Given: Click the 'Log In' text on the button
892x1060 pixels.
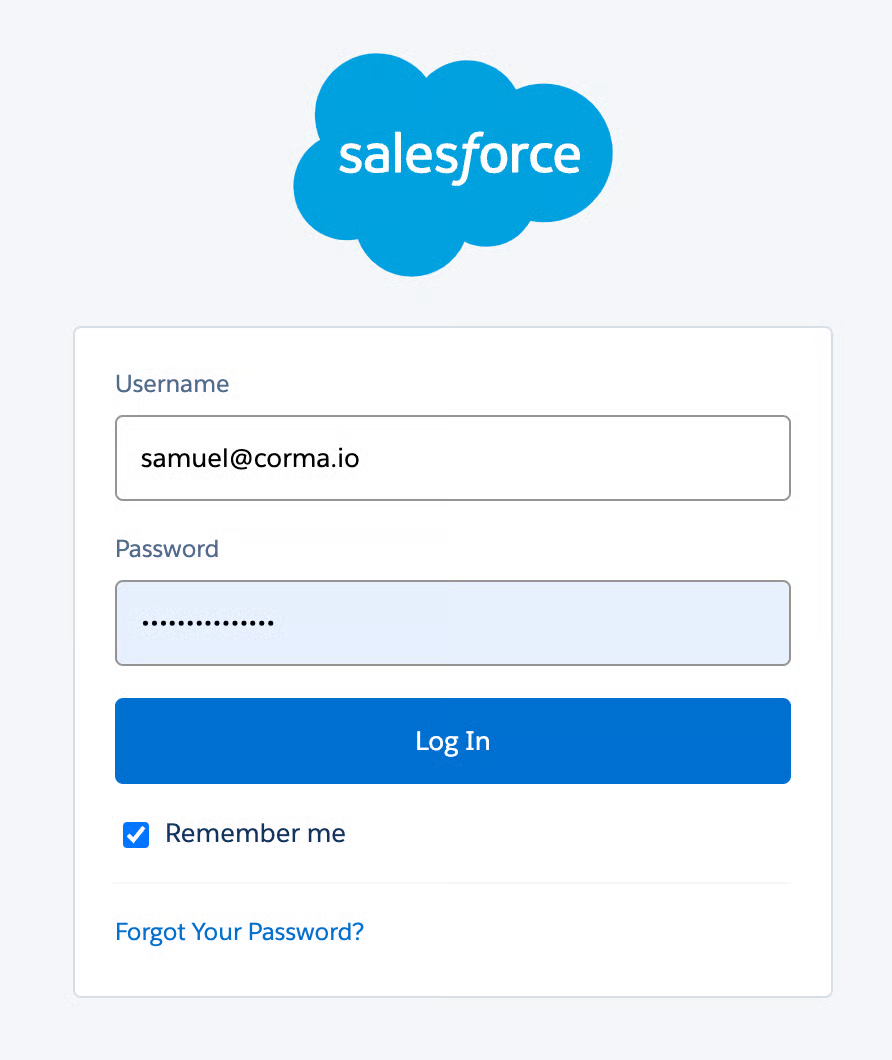Looking at the screenshot, I should (x=452, y=741).
